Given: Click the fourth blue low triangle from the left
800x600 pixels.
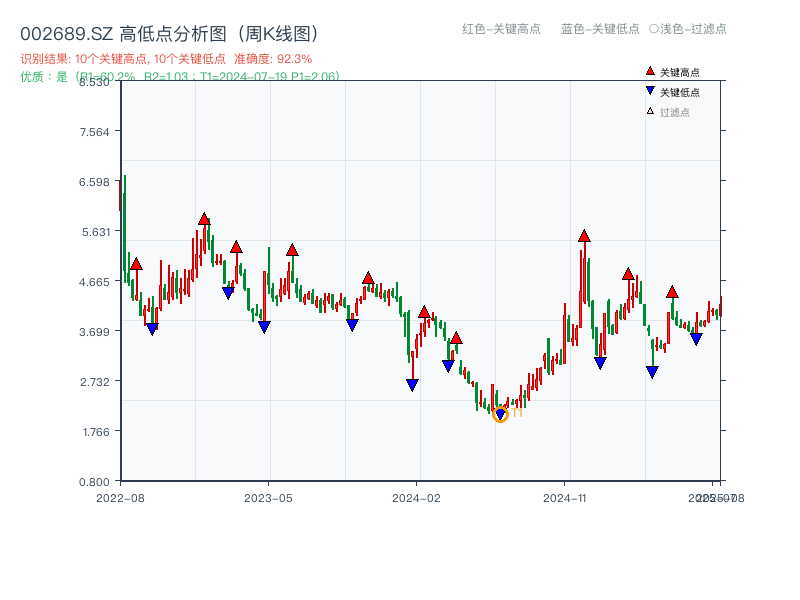Looking at the screenshot, I should [x=352, y=325].
